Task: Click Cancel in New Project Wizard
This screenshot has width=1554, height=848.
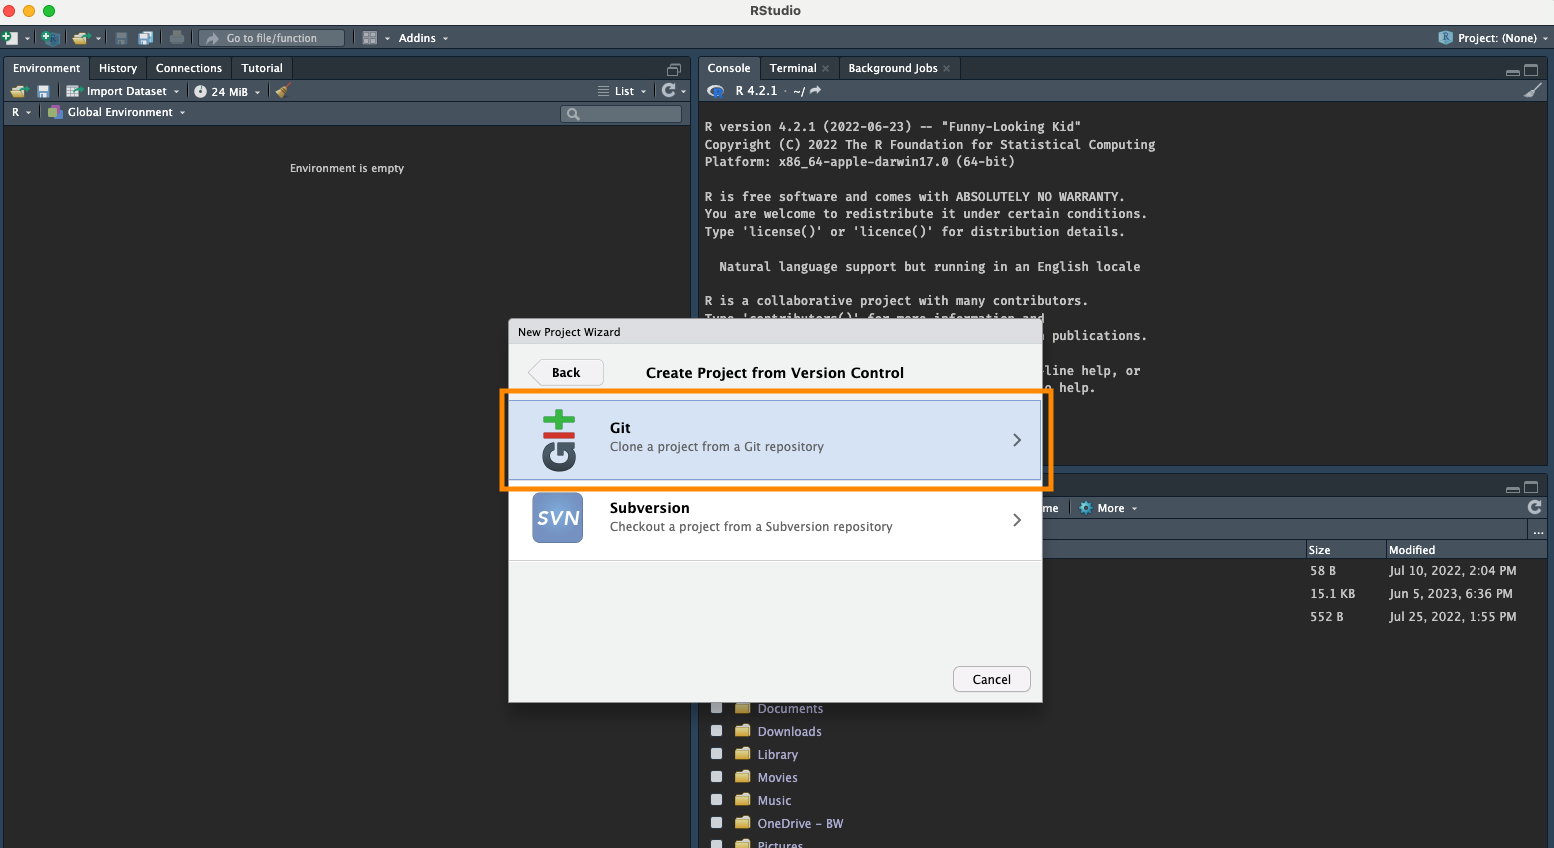Action: tap(991, 679)
